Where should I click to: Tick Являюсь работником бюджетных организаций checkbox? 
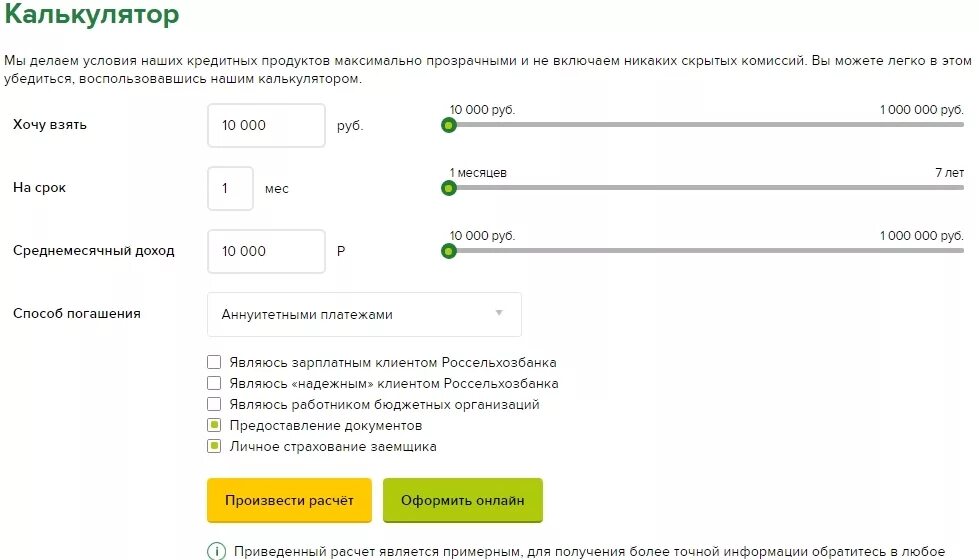[x=214, y=404]
